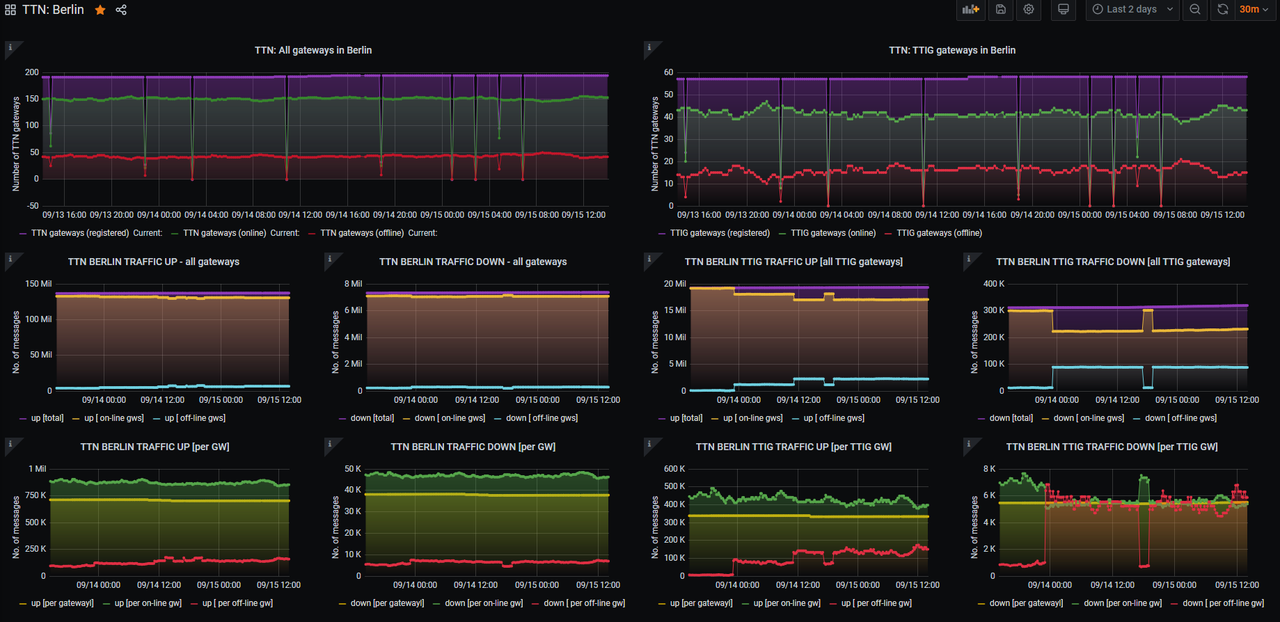Open the dashboard search grid icon

tap(10, 10)
